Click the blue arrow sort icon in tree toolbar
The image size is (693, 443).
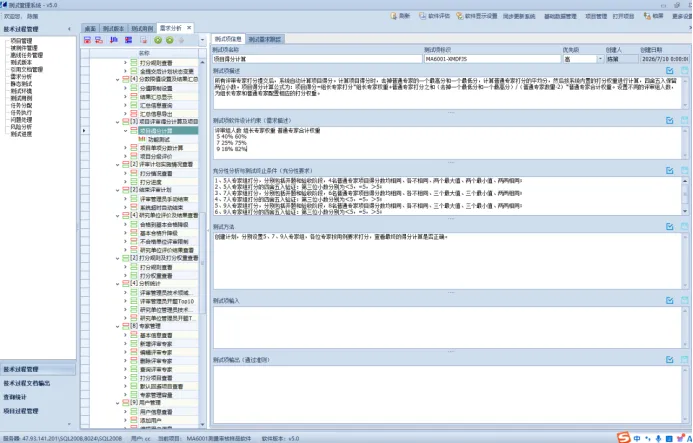[x=114, y=40]
